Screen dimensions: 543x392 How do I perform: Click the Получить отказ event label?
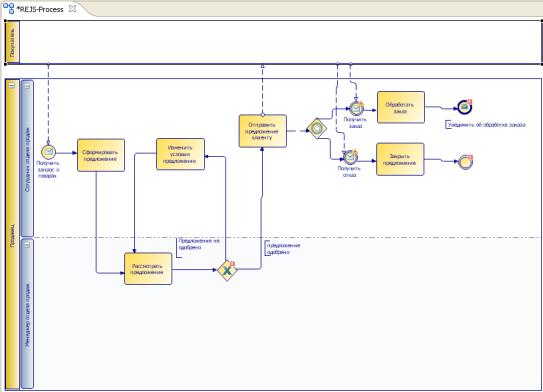pyautogui.click(x=349, y=171)
